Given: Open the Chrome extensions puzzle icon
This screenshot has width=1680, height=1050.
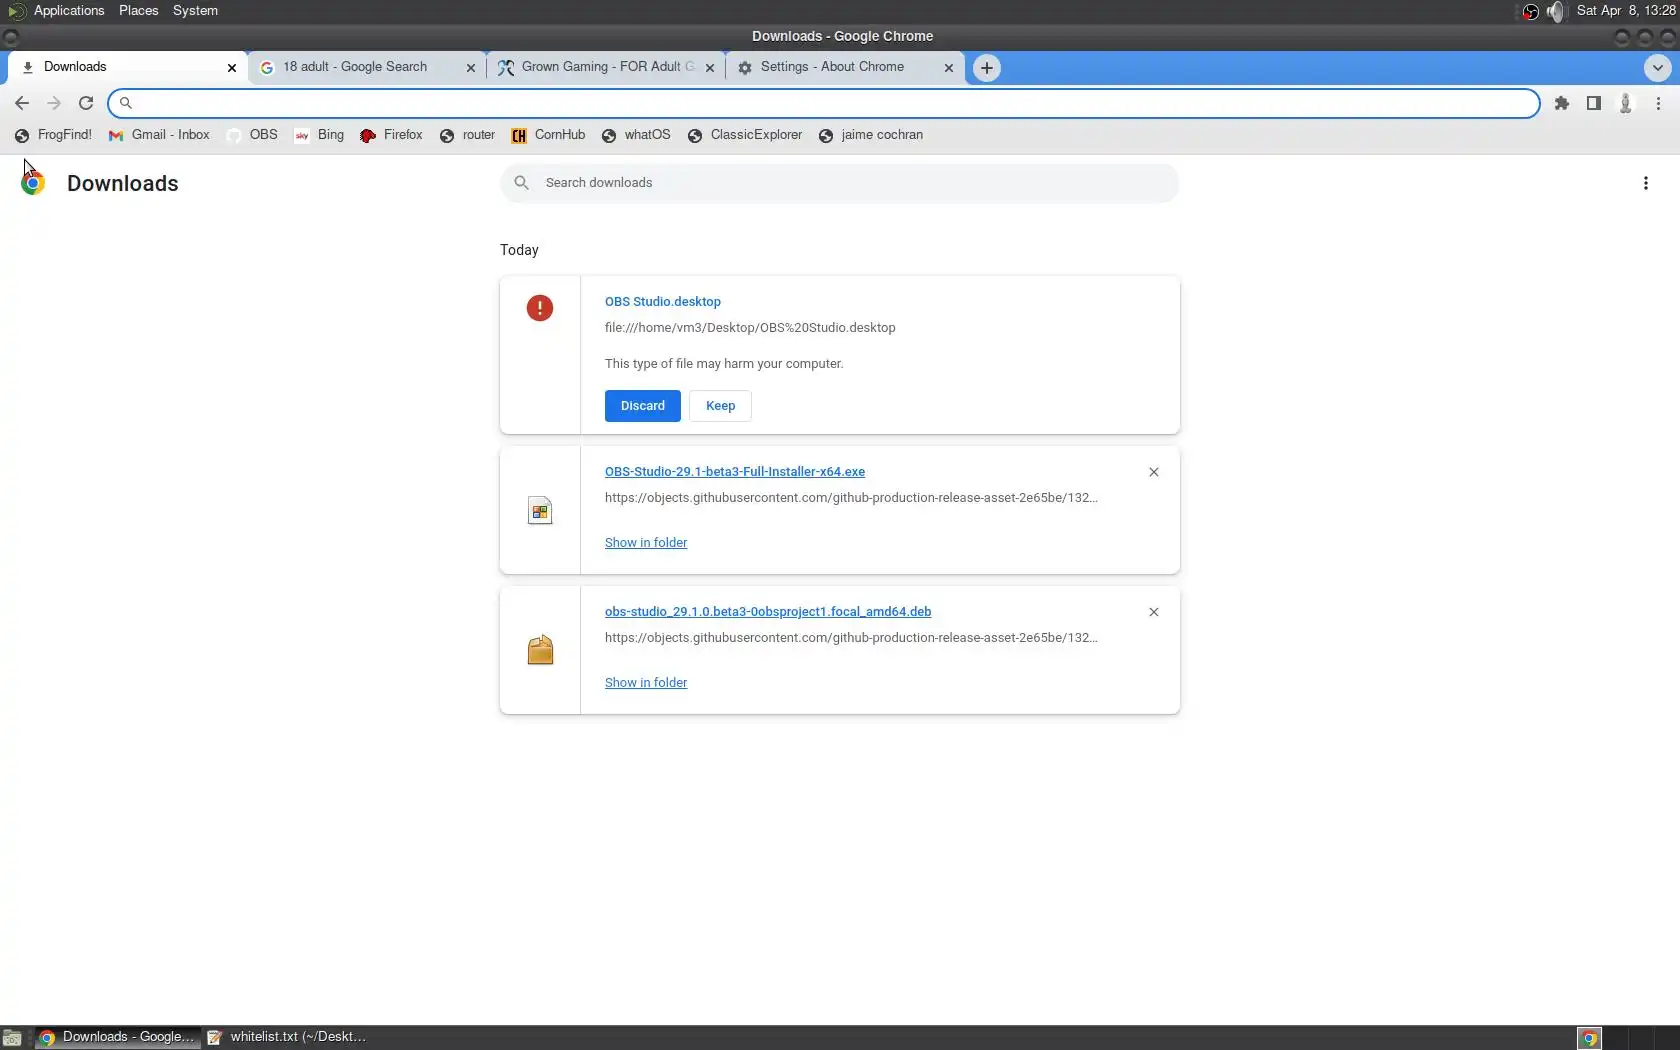Looking at the screenshot, I should [1562, 103].
